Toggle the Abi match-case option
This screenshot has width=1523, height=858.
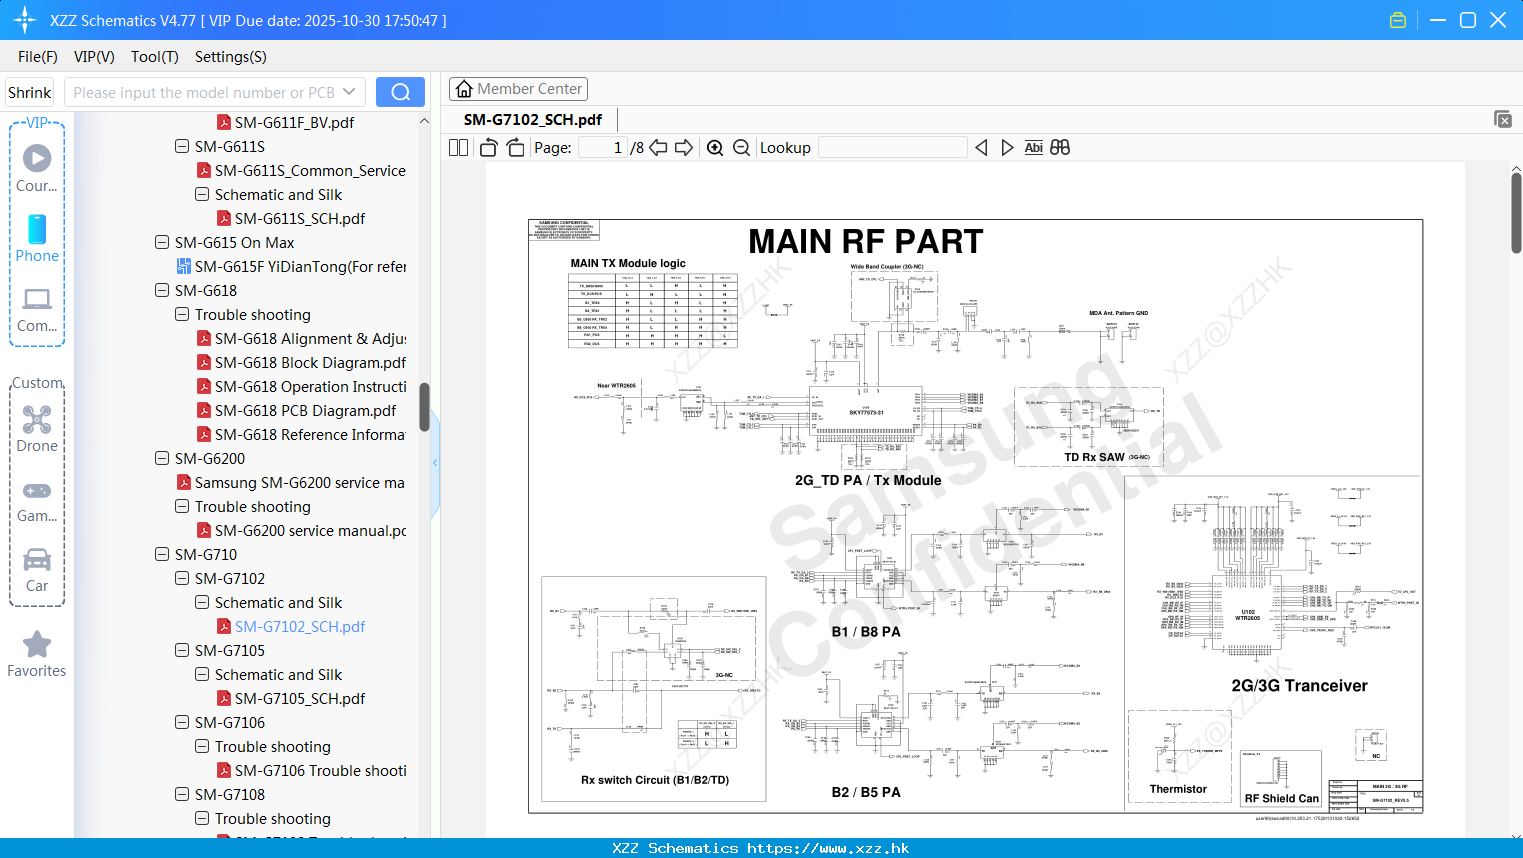(x=1034, y=147)
